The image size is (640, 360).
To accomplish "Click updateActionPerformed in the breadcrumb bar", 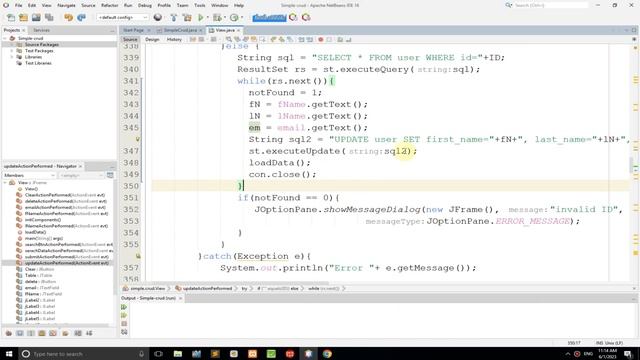I will tap(207, 289).
